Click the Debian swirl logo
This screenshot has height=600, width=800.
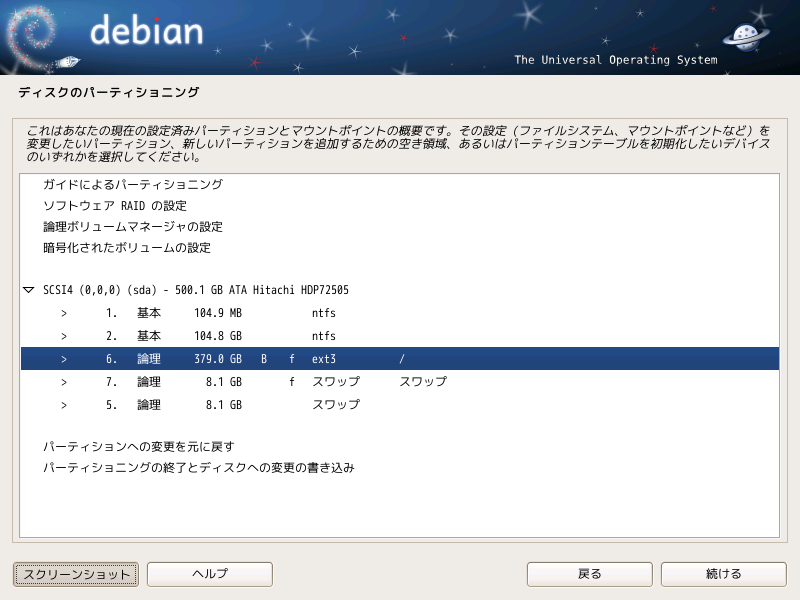pyautogui.click(x=32, y=38)
